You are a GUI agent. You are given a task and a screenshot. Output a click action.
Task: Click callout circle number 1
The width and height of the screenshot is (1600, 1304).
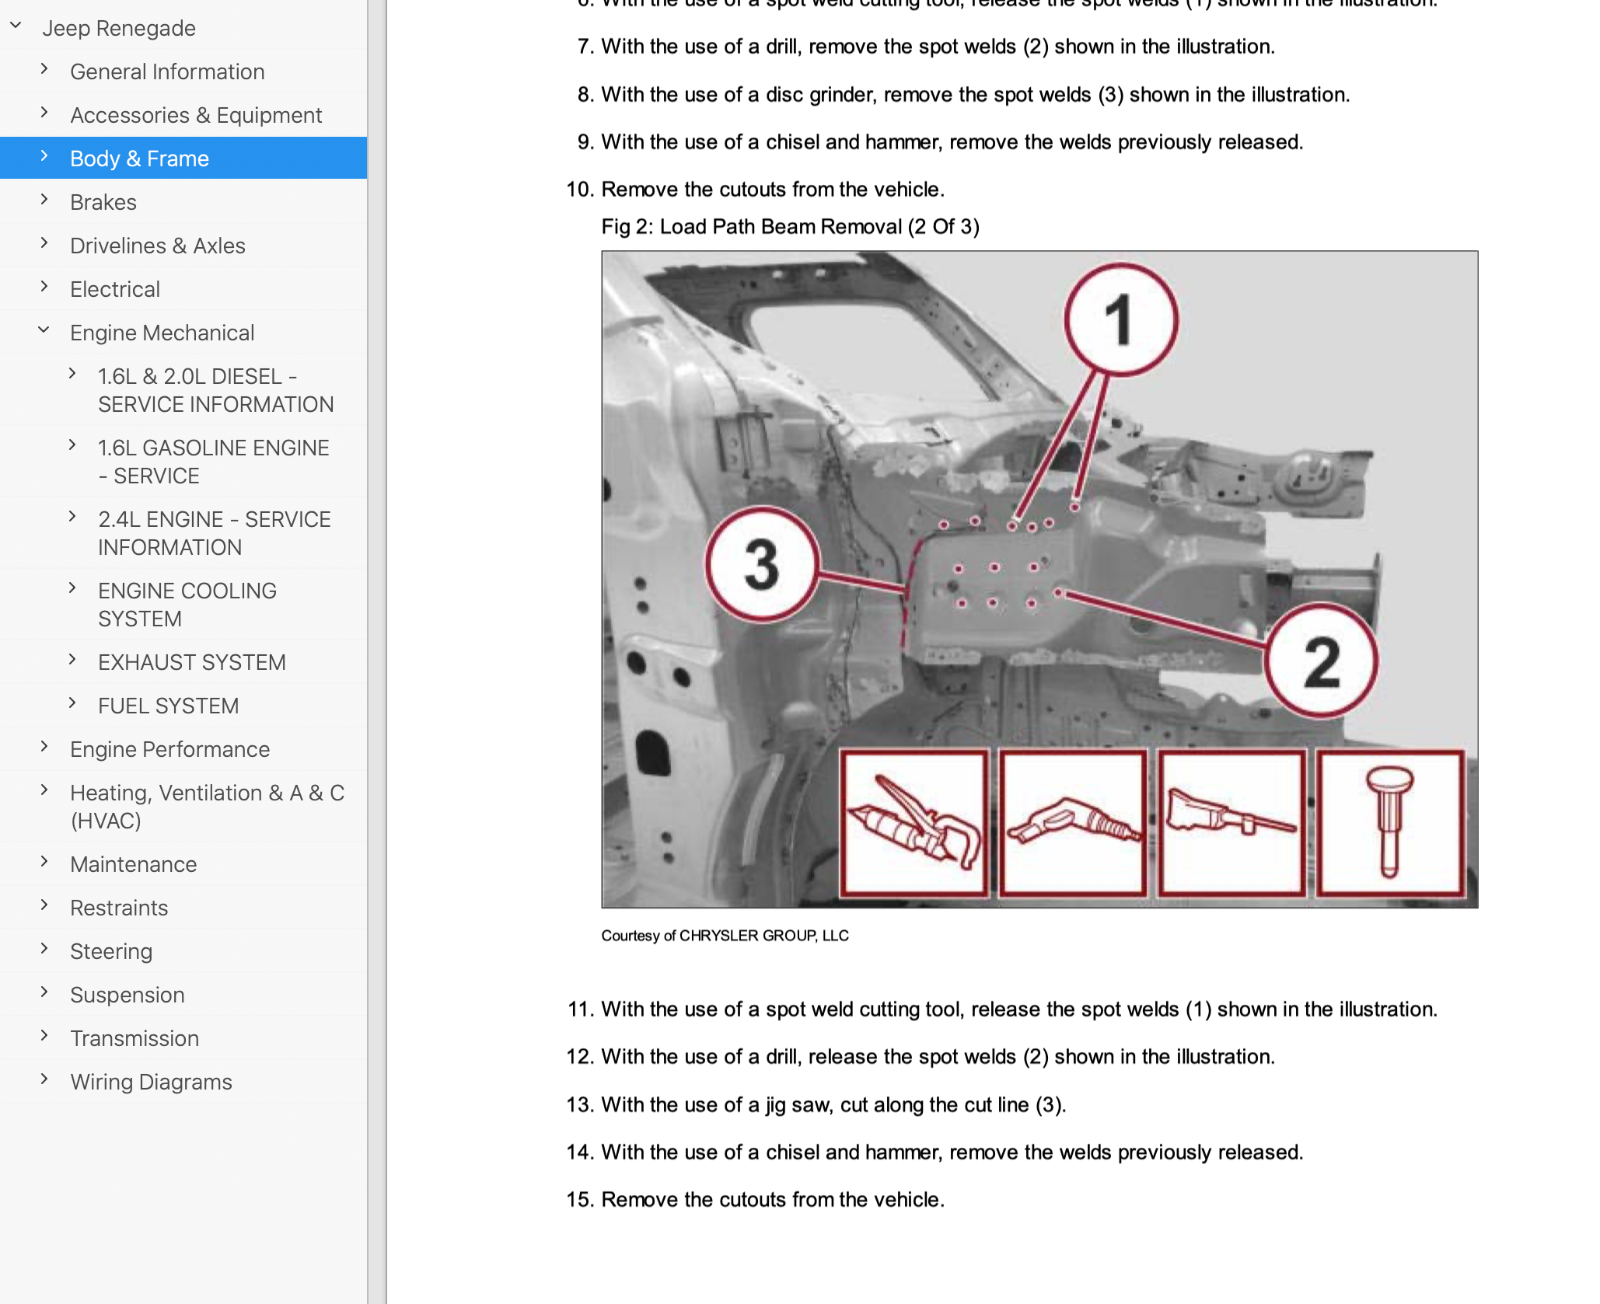[1121, 320]
